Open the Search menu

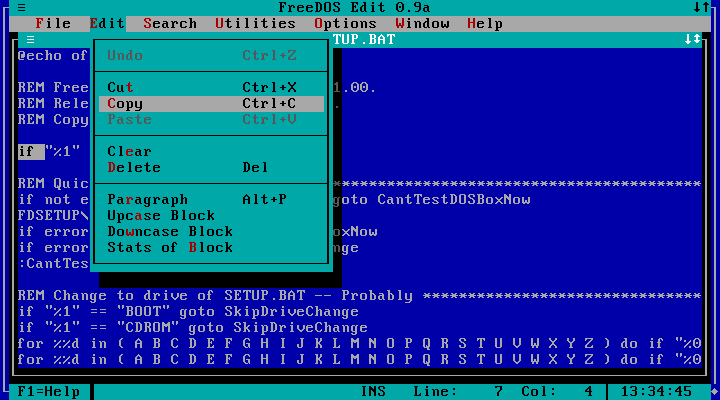coord(170,23)
